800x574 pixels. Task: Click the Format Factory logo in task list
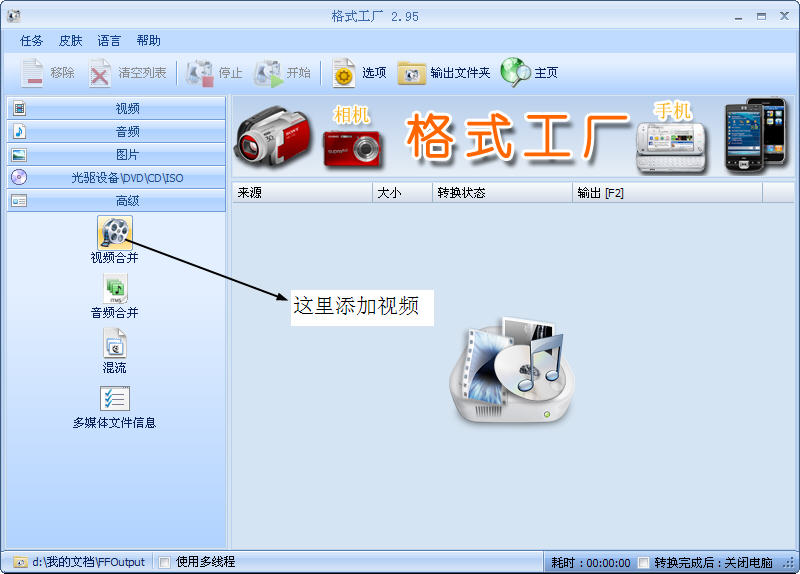pyautogui.click(x=512, y=369)
